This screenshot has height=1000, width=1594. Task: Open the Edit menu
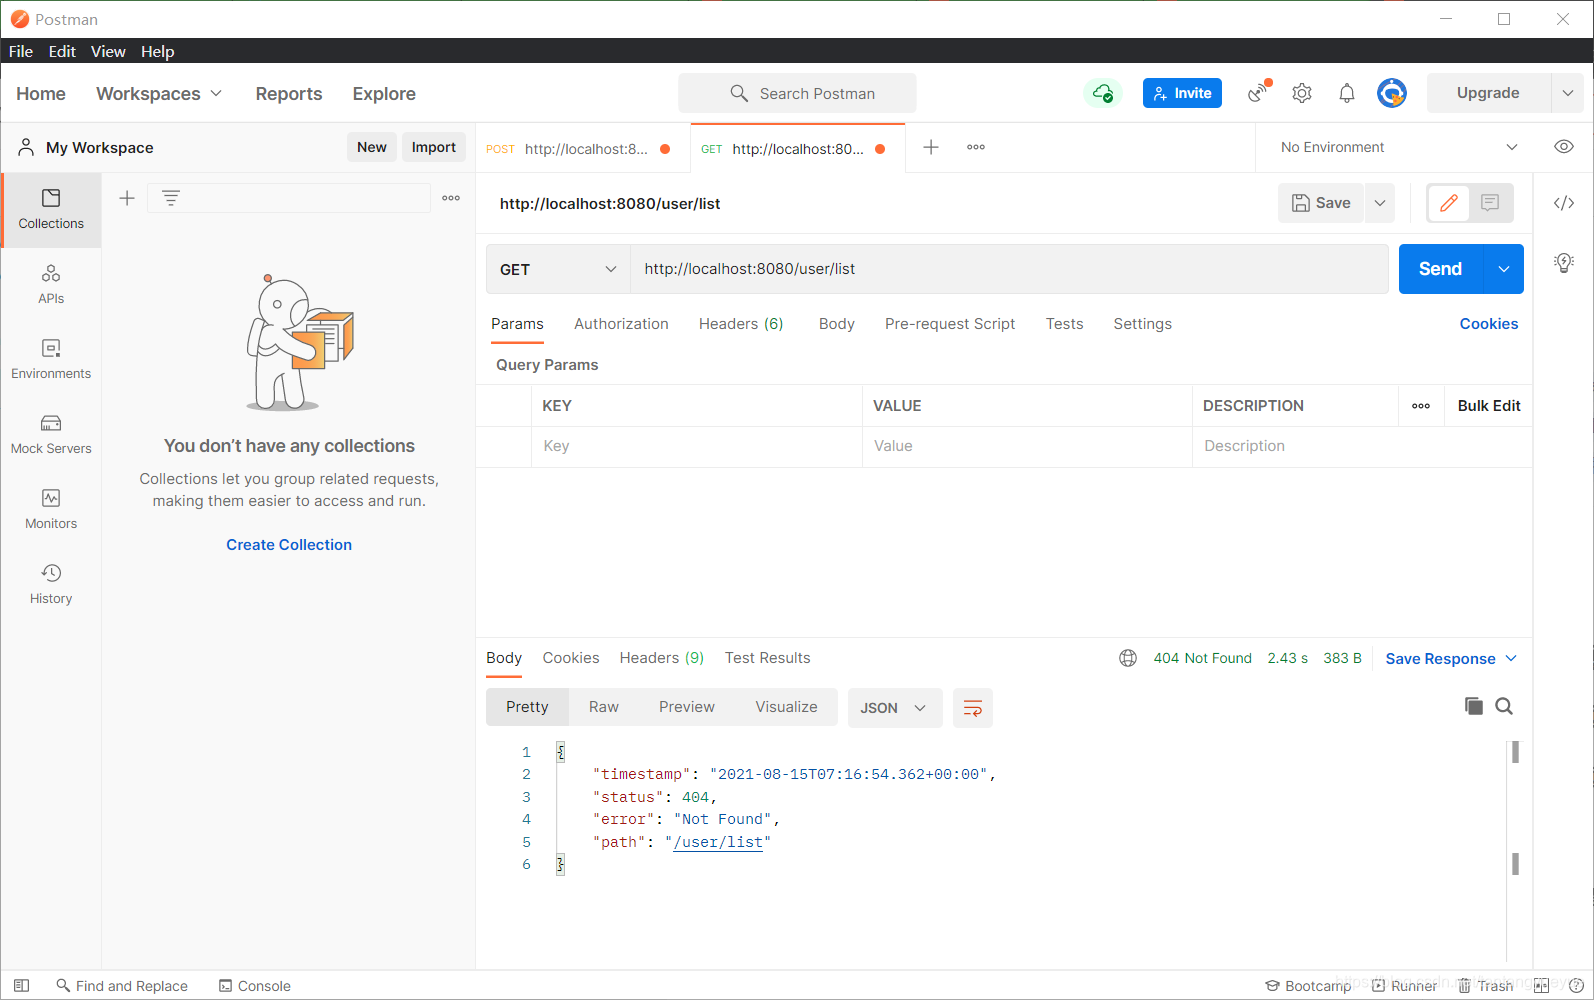point(62,51)
